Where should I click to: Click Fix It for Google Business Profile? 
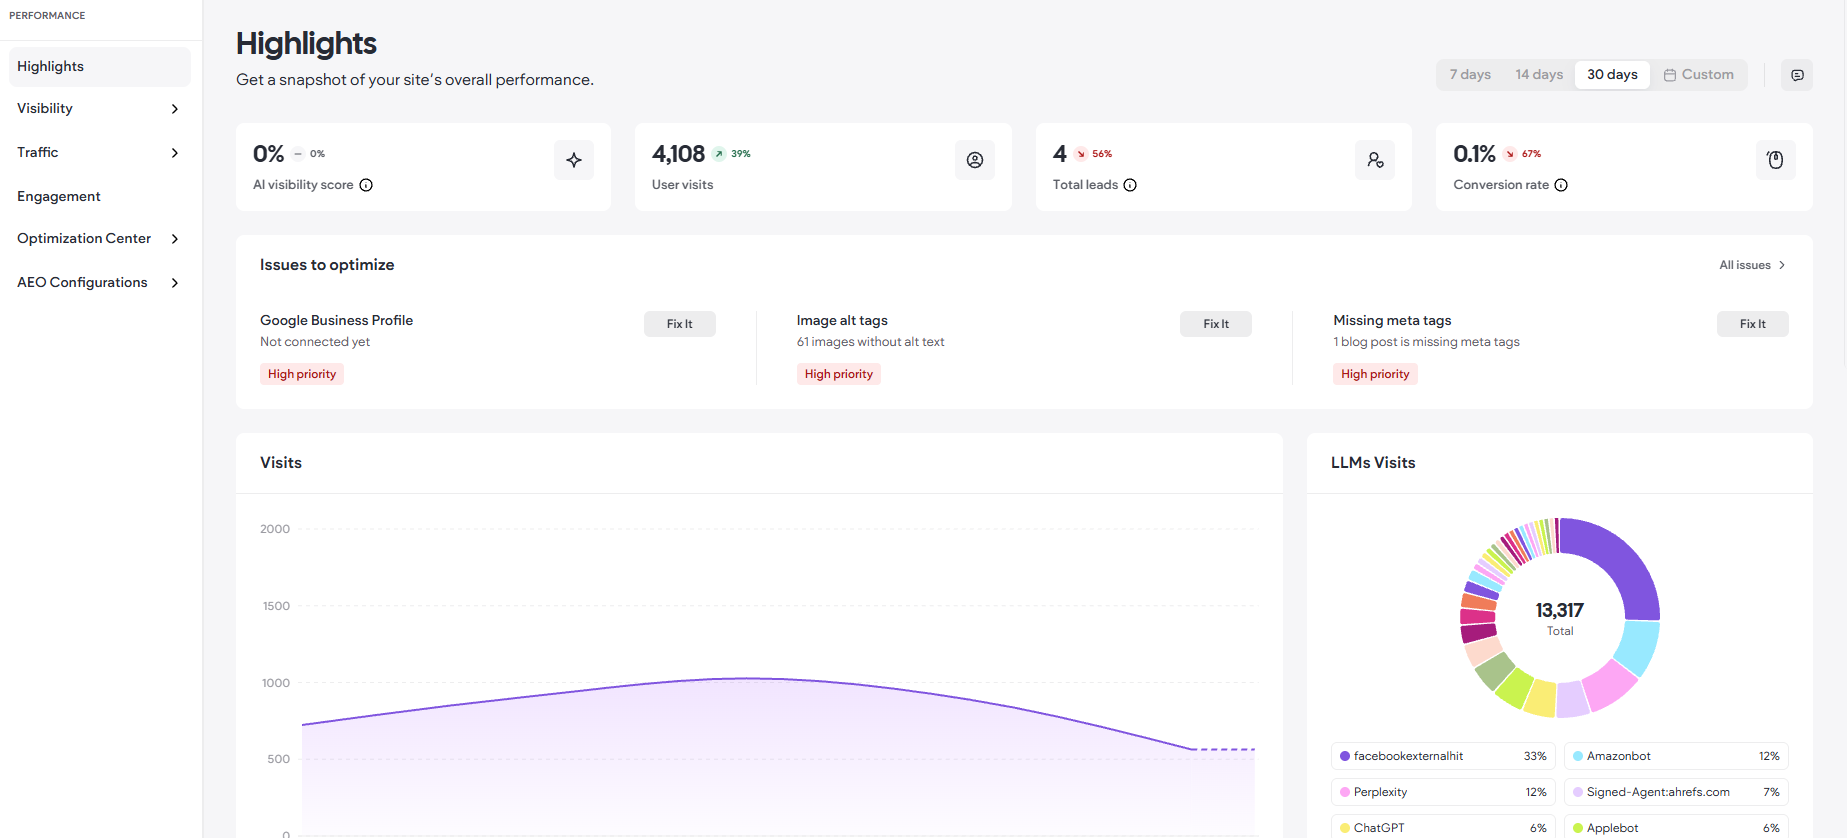point(680,324)
